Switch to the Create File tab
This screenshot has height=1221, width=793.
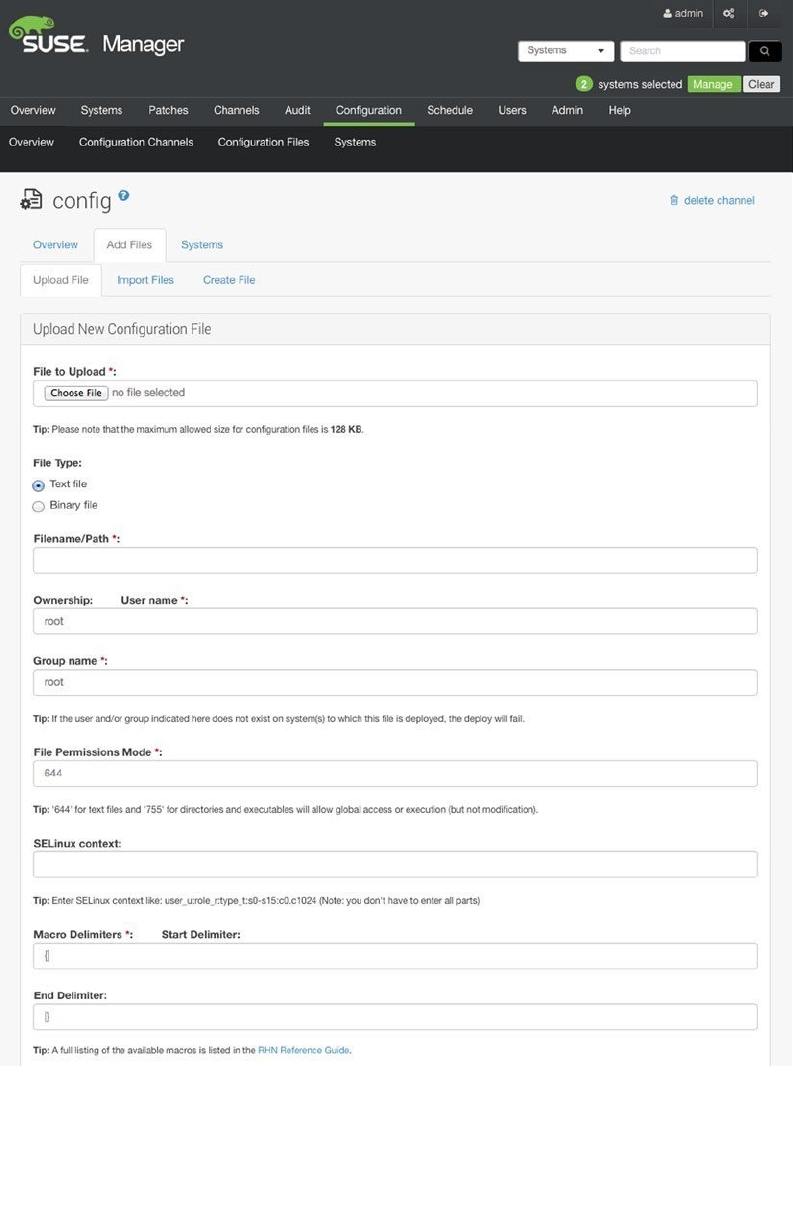coord(229,280)
